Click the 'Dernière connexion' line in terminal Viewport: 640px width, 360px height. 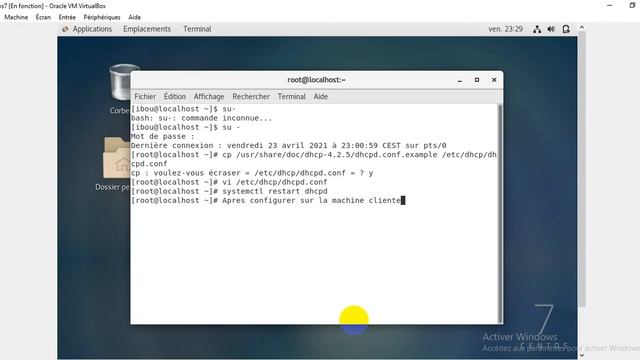pyautogui.click(x=289, y=145)
